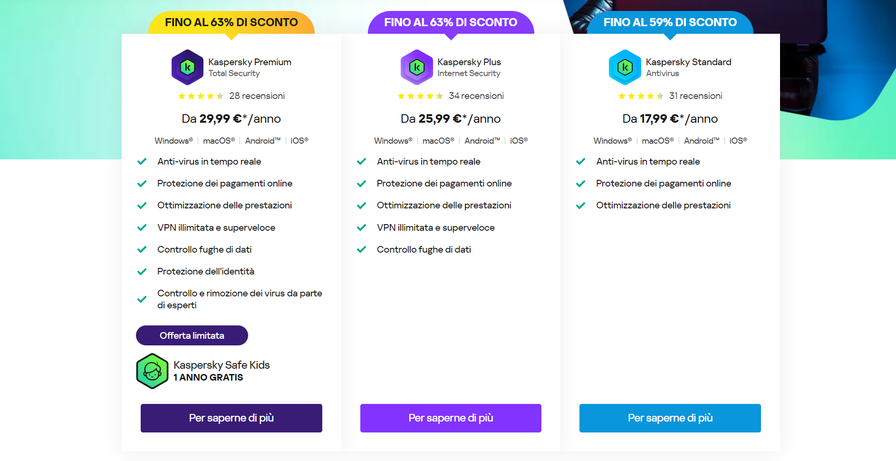This screenshot has width=896, height=461.
Task: Click the Offerta limitata badge
Action: click(x=191, y=335)
